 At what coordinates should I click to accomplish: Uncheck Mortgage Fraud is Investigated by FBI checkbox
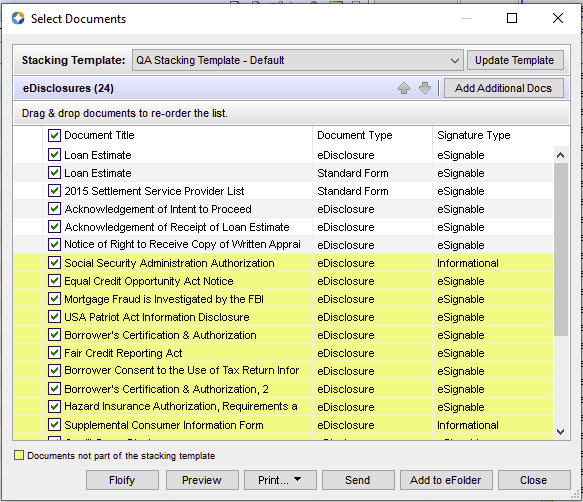click(x=54, y=299)
